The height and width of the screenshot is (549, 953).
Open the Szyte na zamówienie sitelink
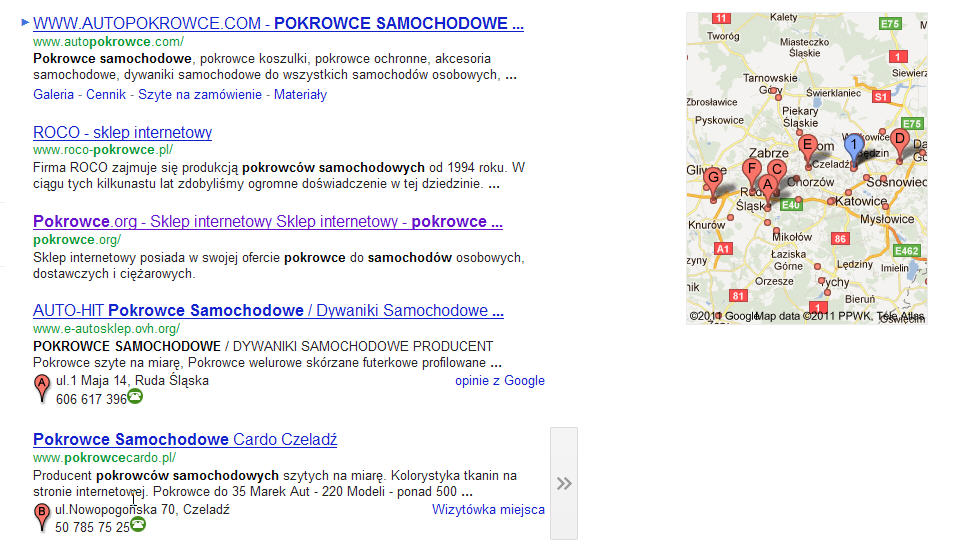(x=200, y=95)
